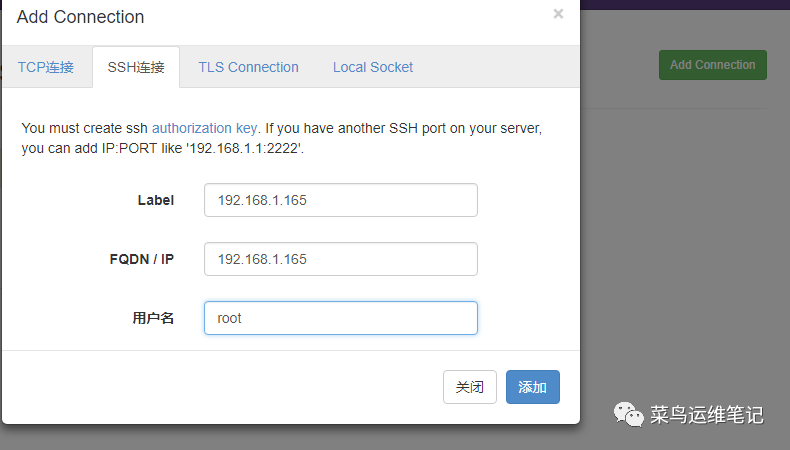790x450 pixels.
Task: Focus the 用户名 field containing root
Action: [x=341, y=318]
